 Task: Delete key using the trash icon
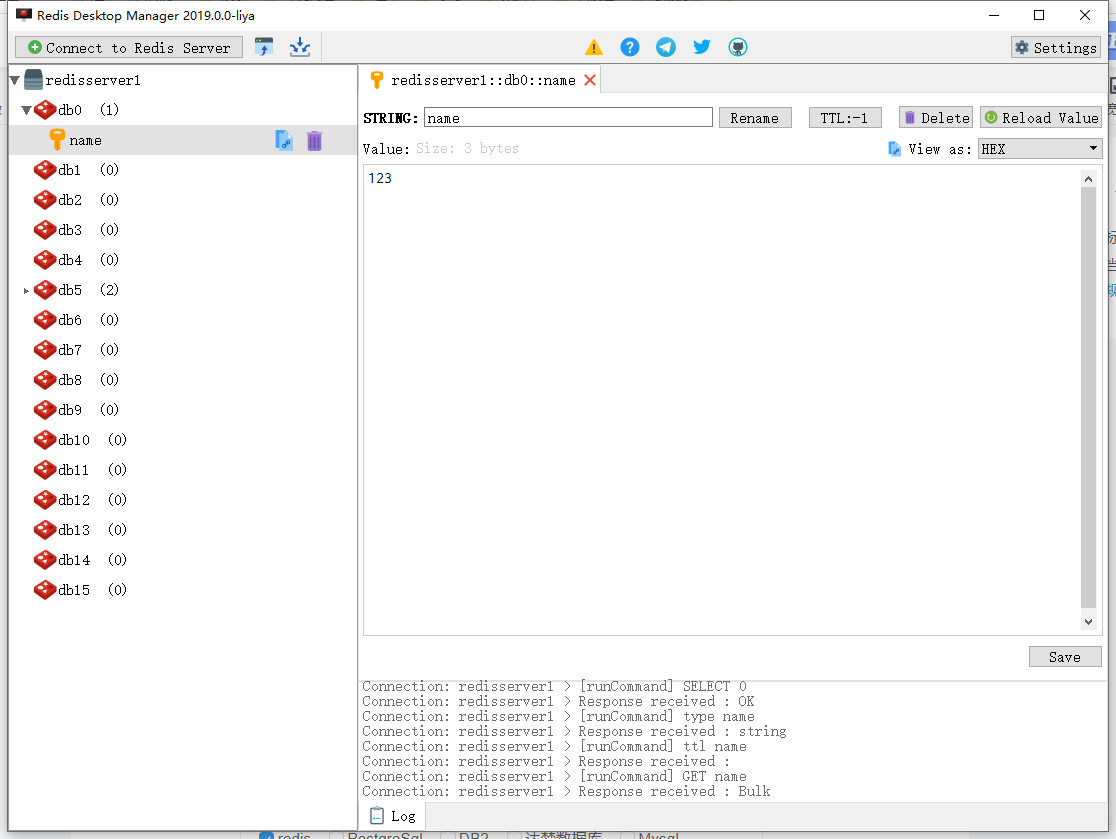point(314,140)
